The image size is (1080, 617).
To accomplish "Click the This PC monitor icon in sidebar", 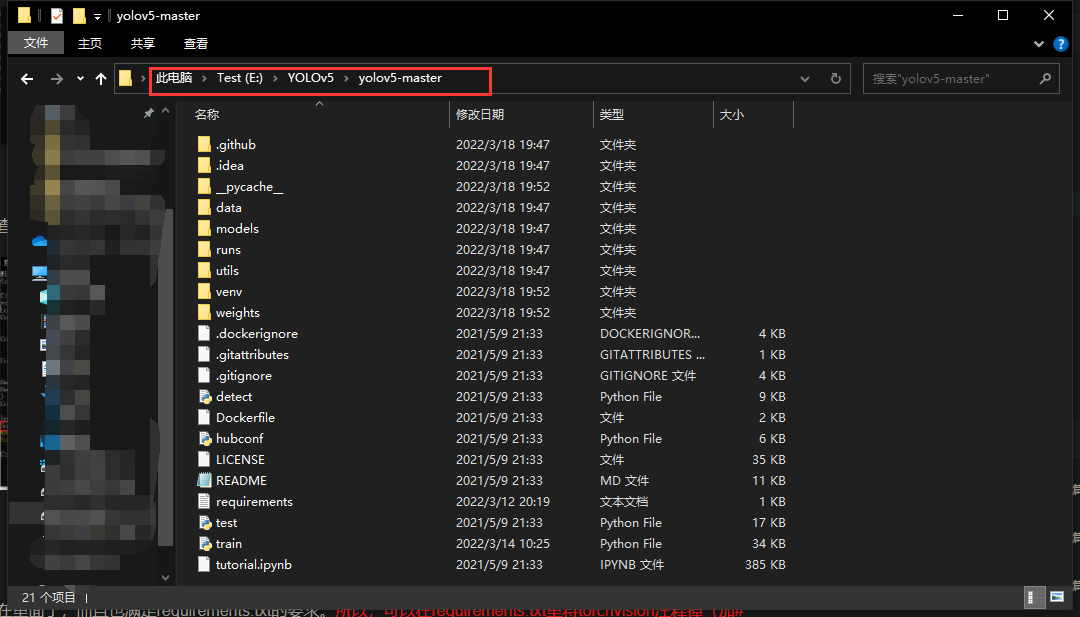I will (x=39, y=273).
